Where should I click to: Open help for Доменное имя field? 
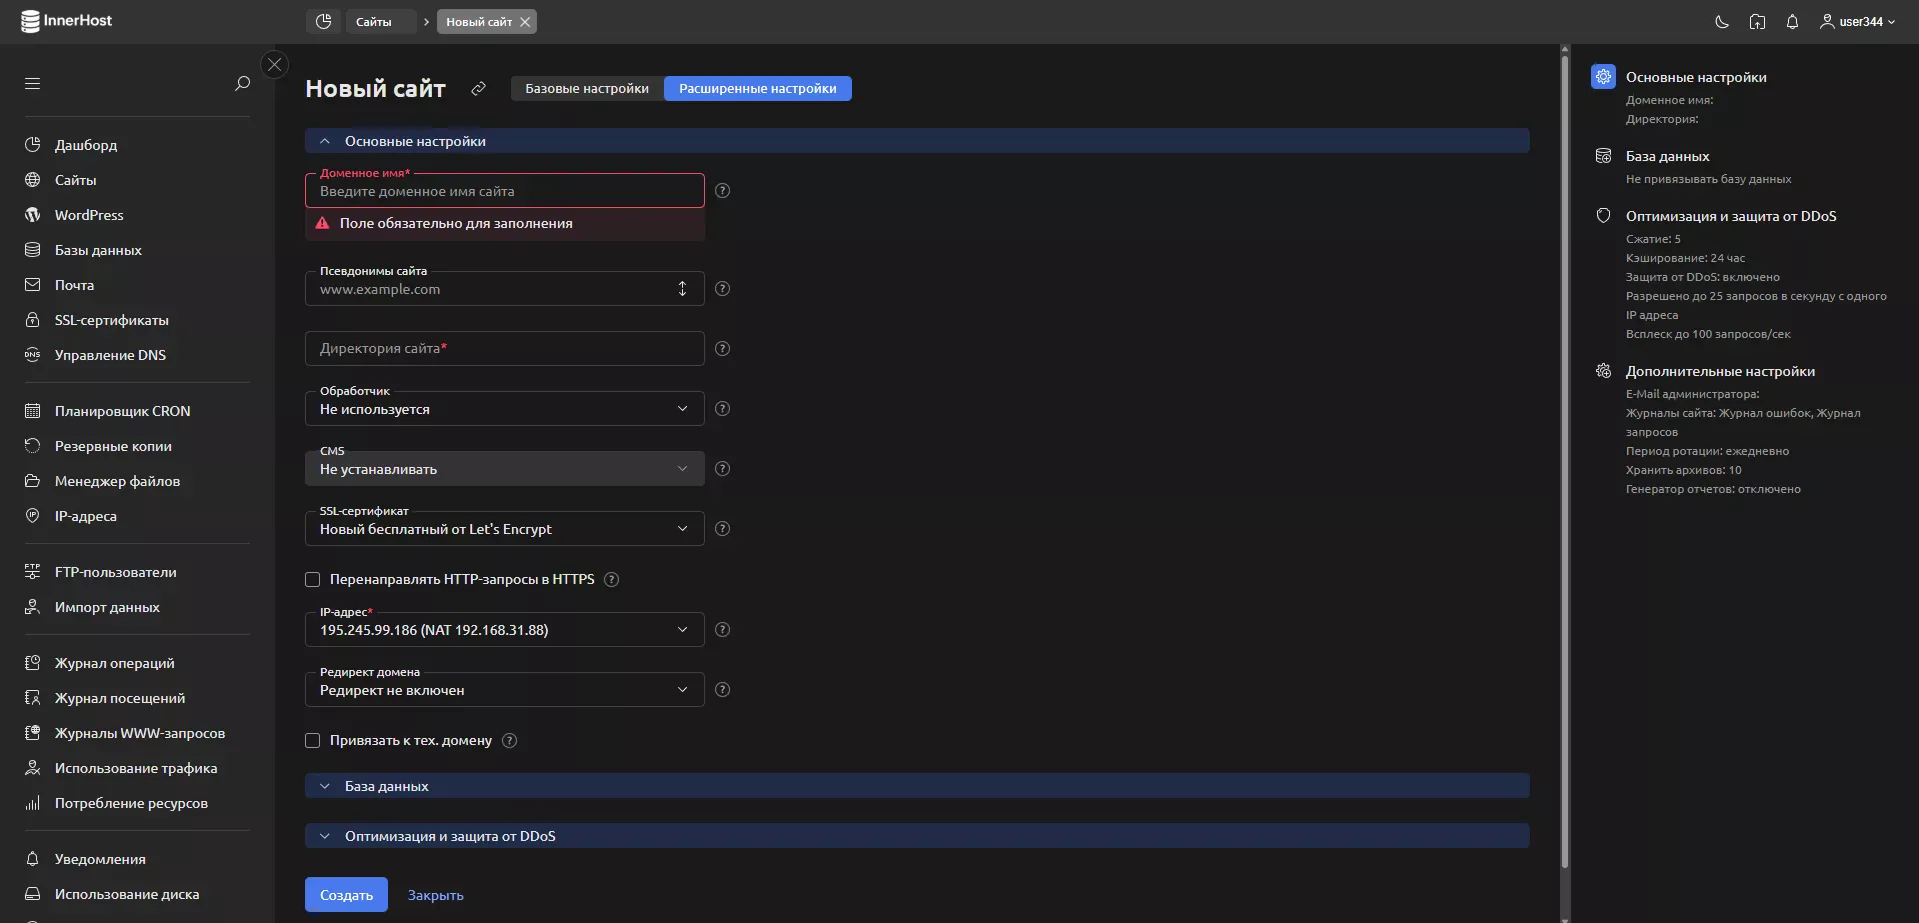[723, 191]
